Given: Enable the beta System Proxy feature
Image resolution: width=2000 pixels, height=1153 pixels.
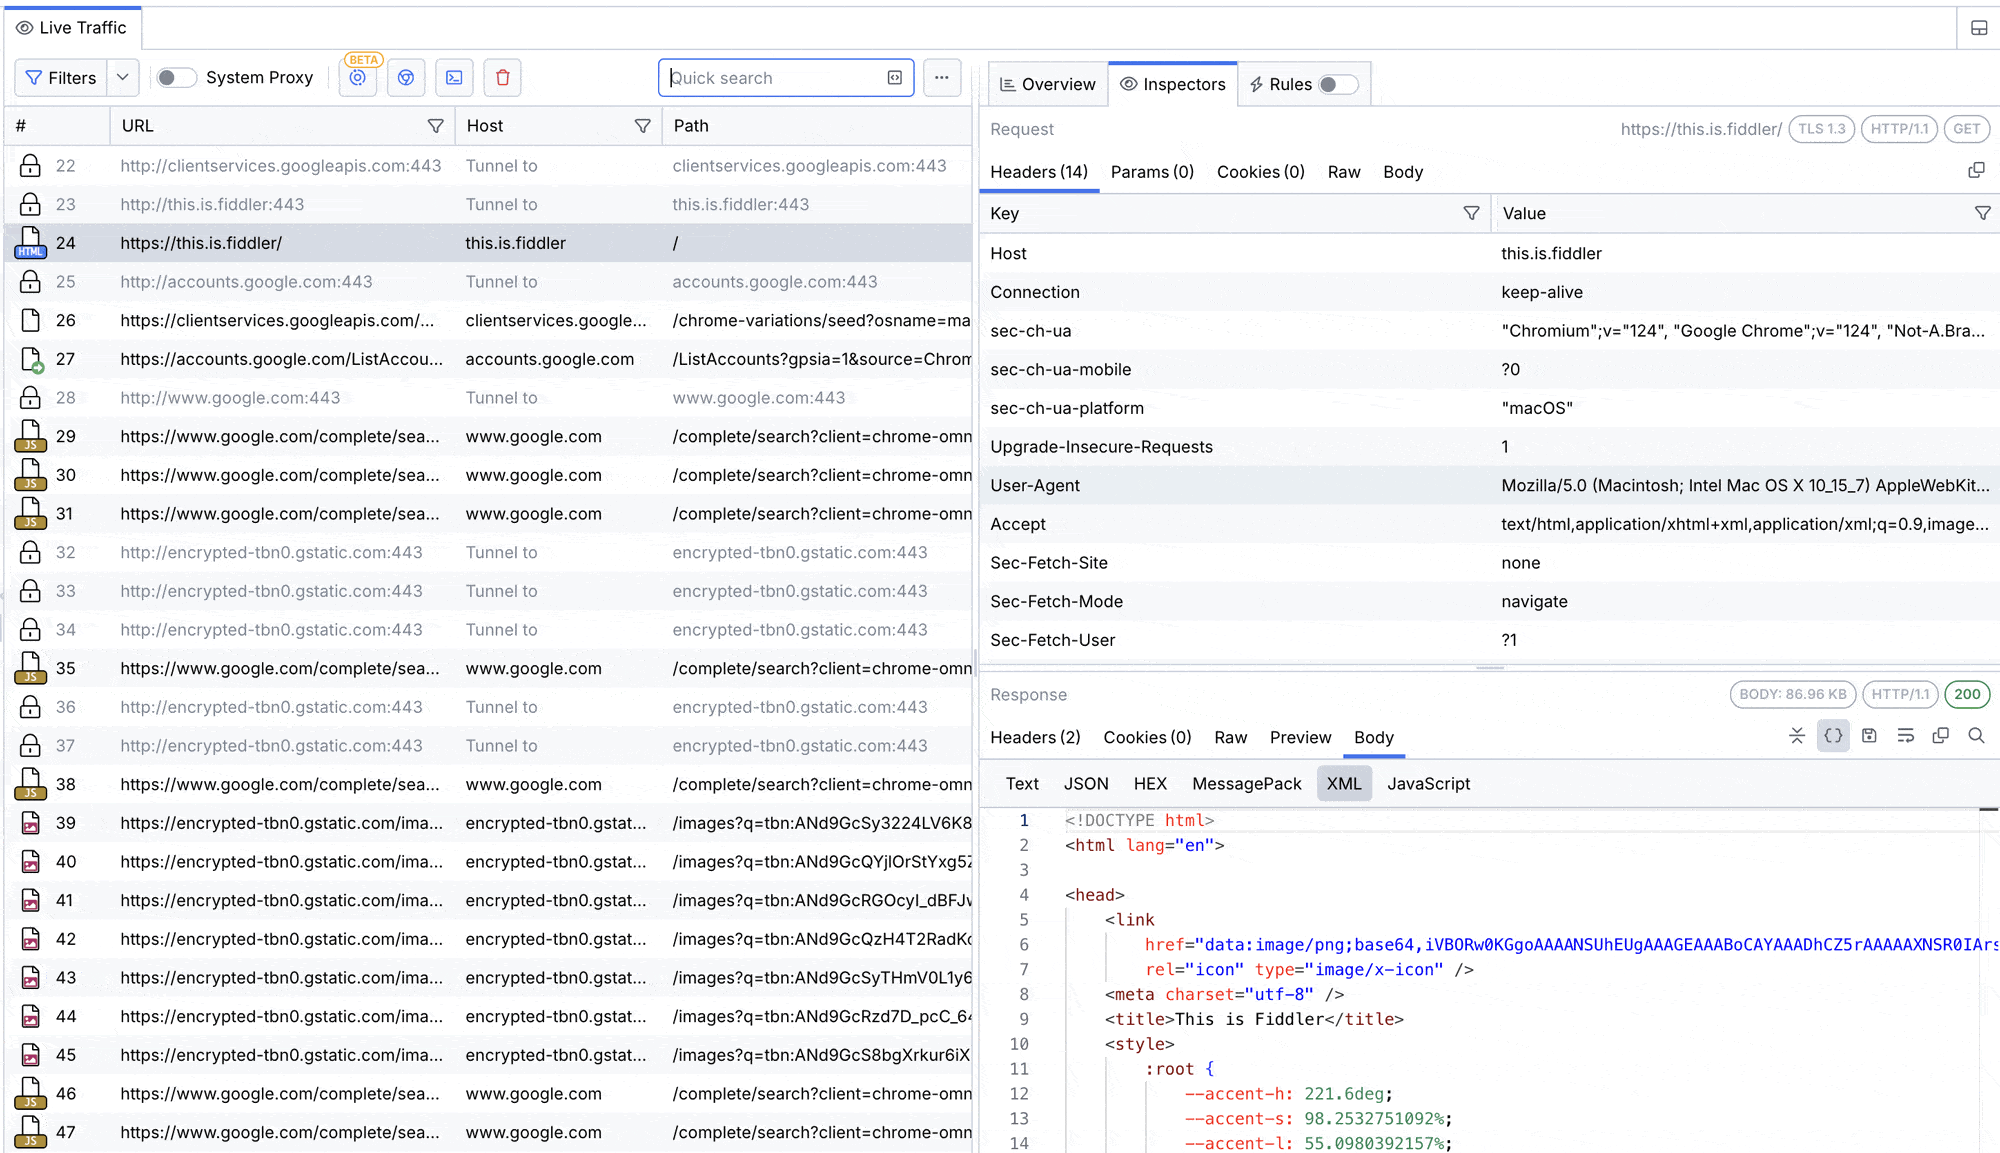Looking at the screenshot, I should (174, 77).
